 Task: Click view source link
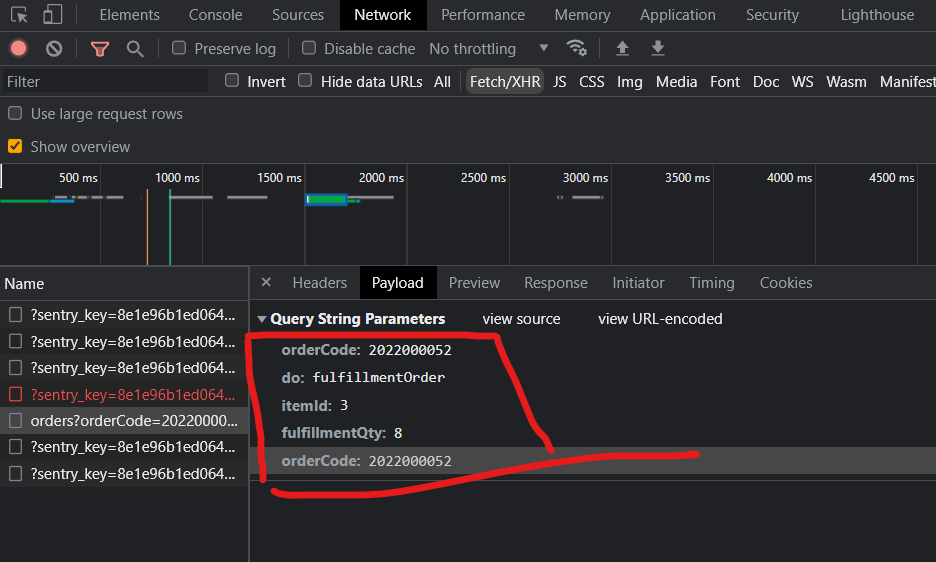coord(521,319)
